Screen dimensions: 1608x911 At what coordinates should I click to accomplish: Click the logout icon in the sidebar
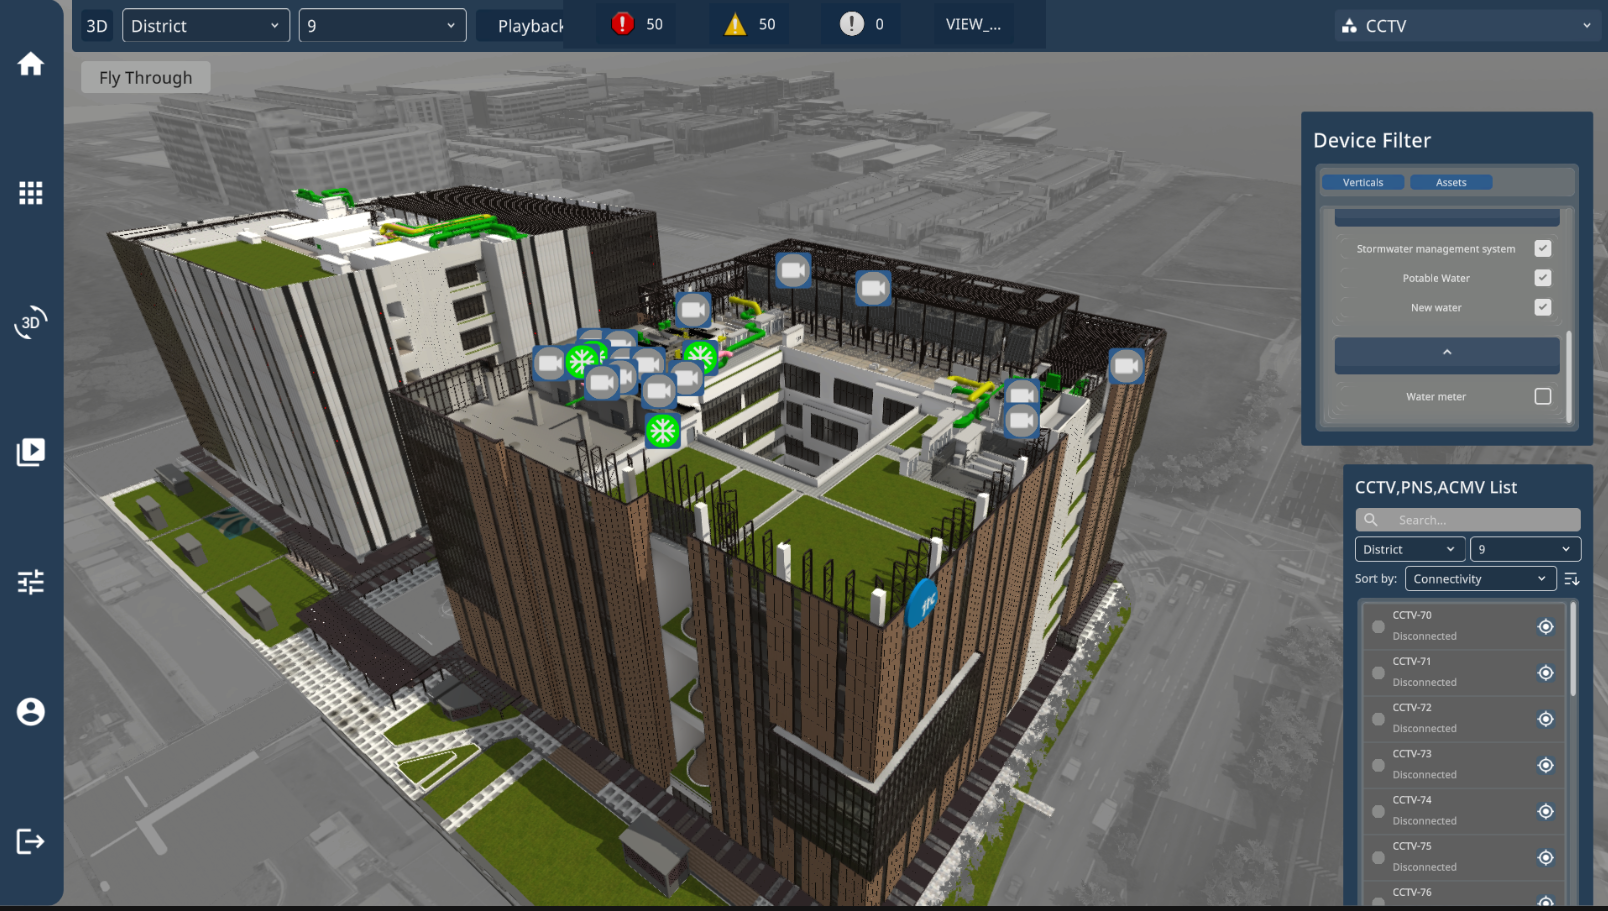31,841
